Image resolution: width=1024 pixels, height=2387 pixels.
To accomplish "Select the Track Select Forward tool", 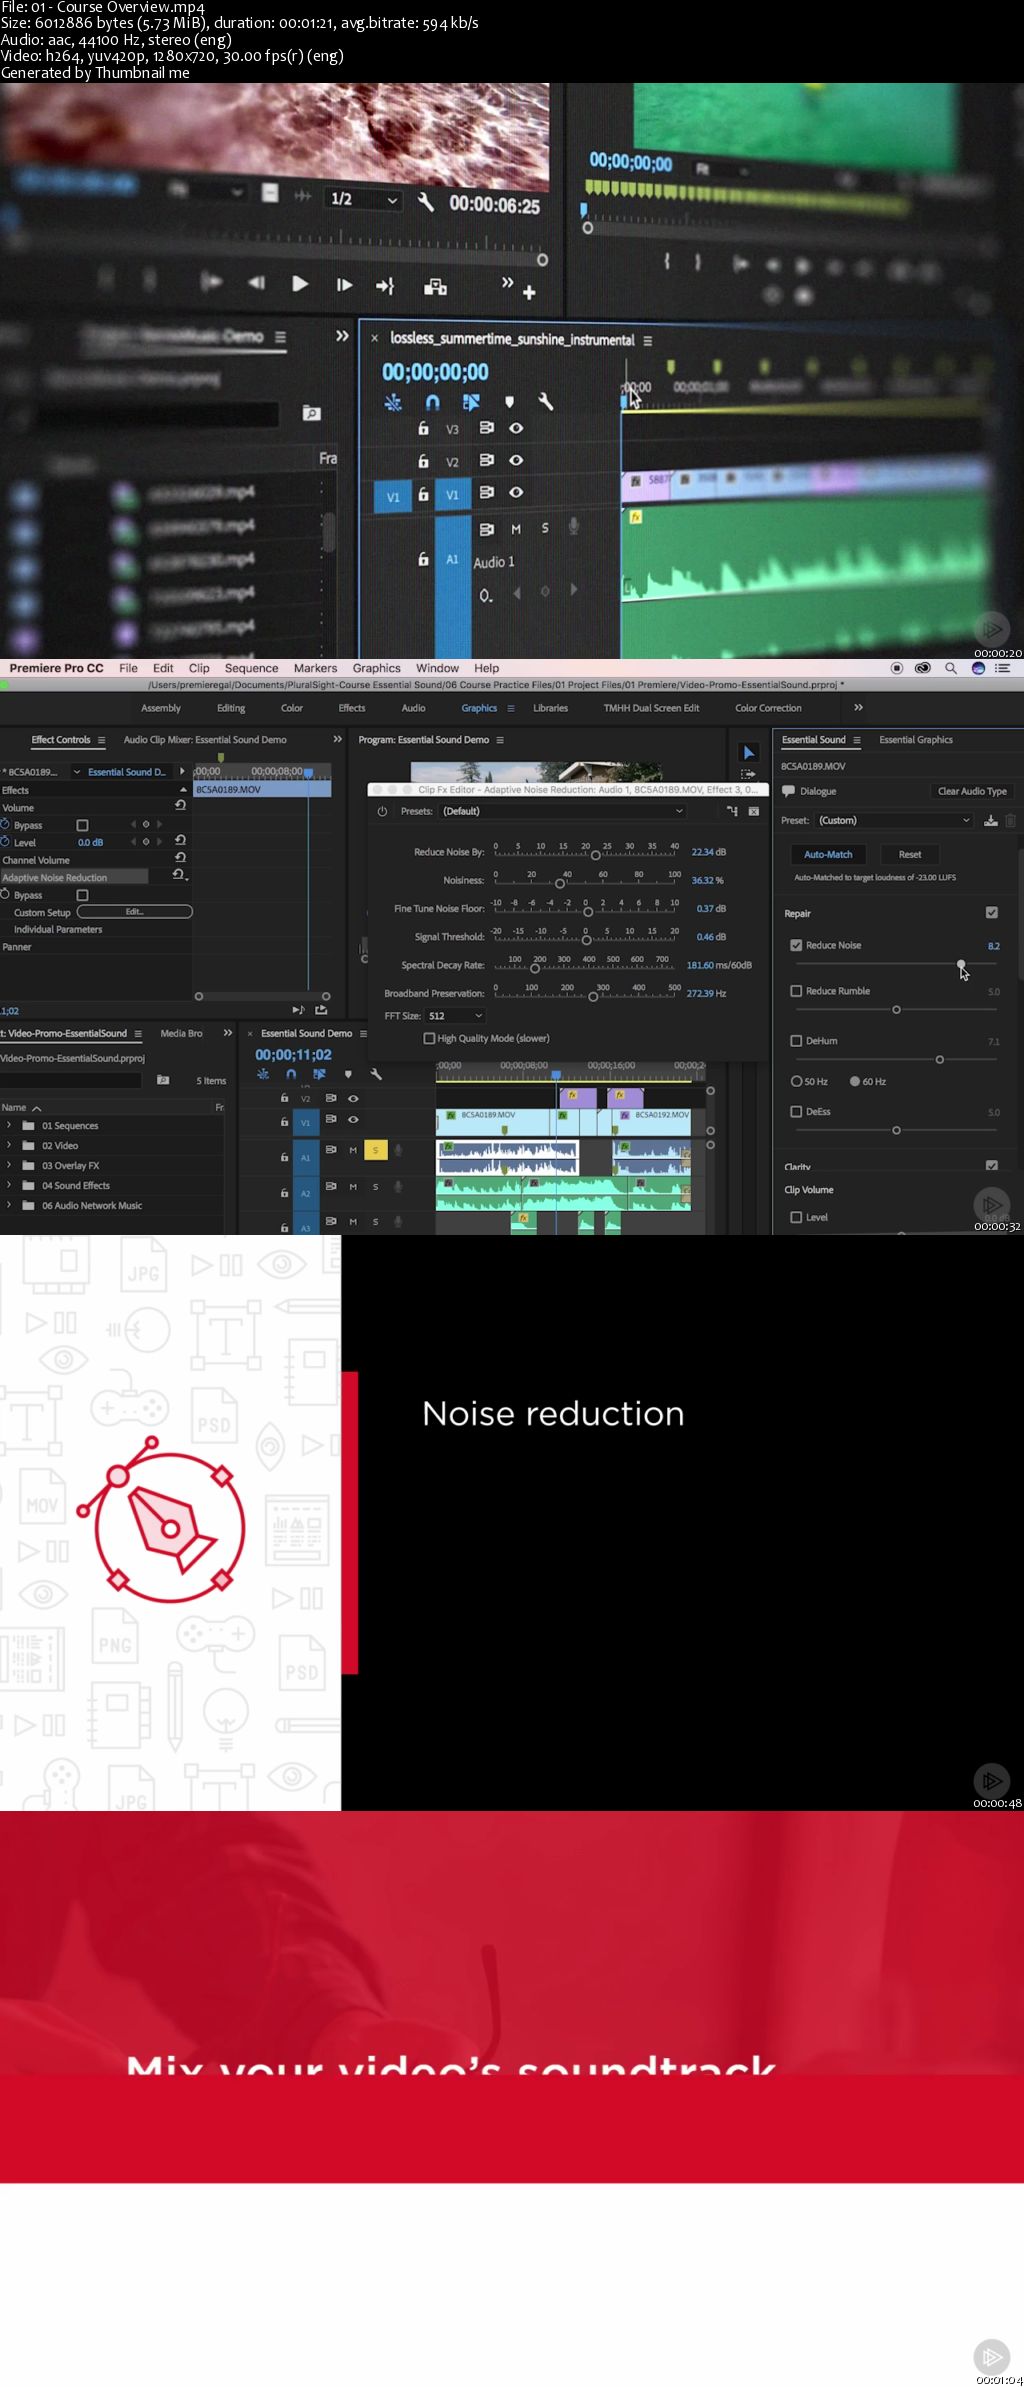I will pyautogui.click(x=748, y=774).
